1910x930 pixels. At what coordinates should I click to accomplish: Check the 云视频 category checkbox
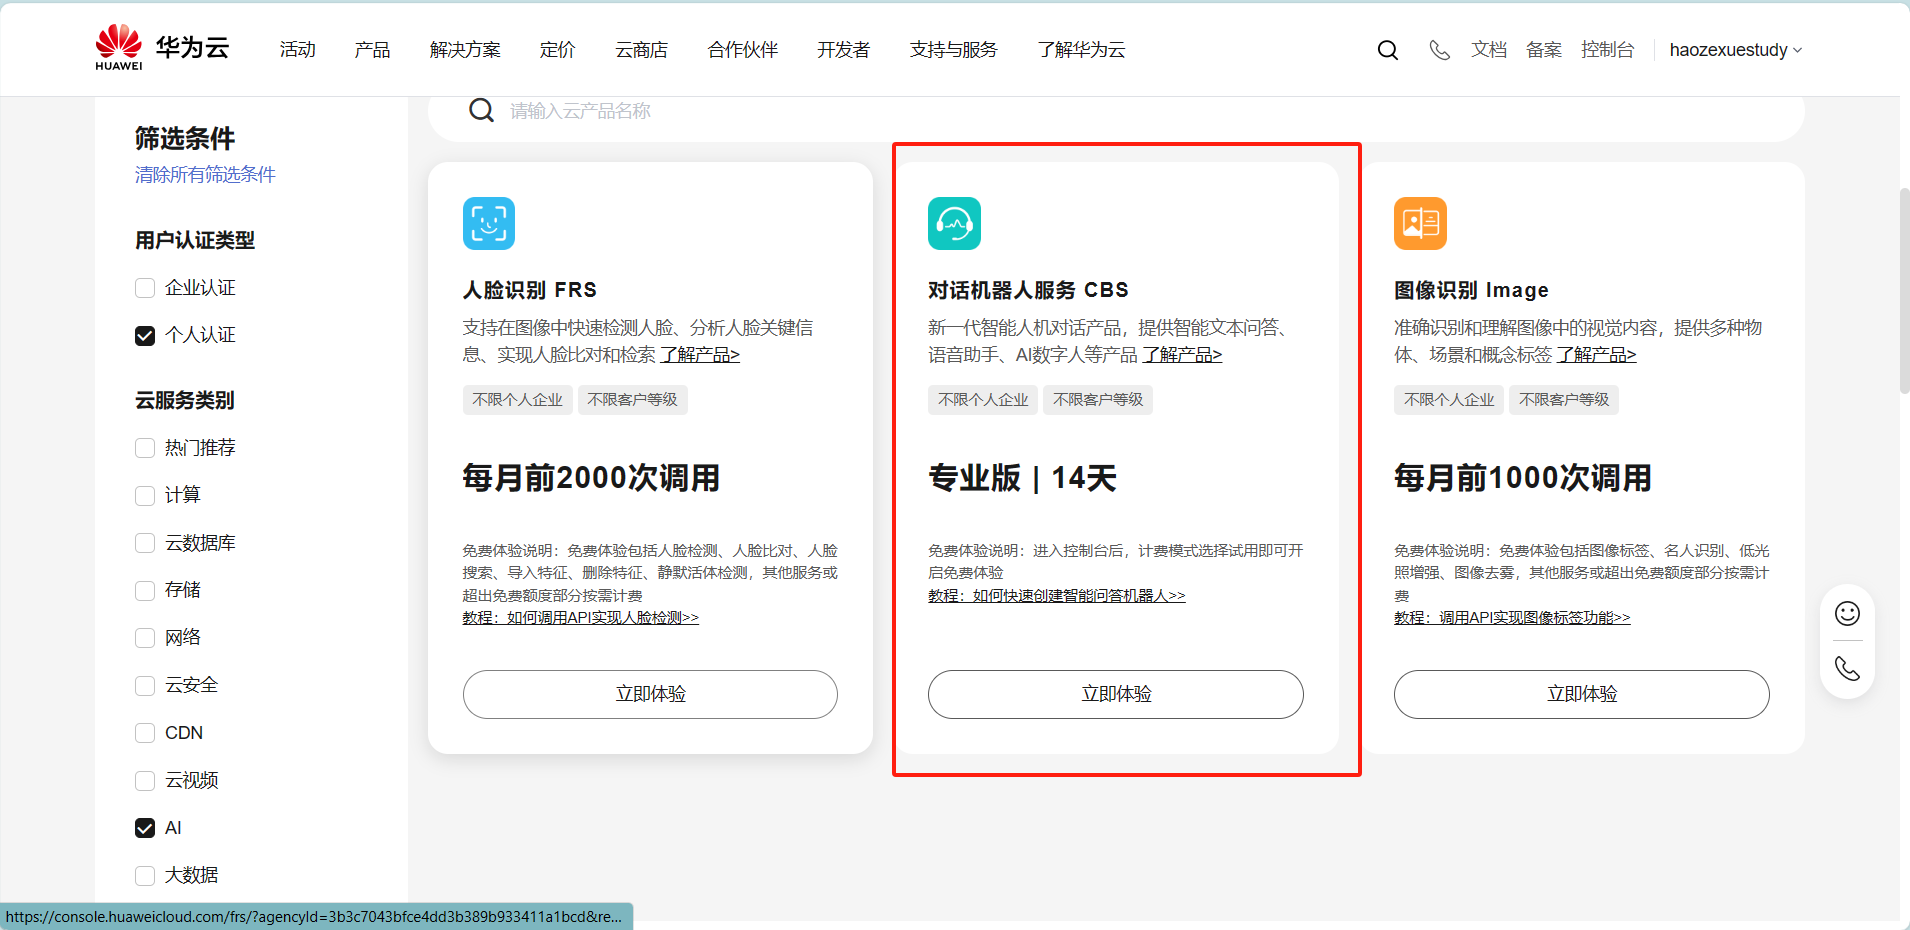point(145,780)
